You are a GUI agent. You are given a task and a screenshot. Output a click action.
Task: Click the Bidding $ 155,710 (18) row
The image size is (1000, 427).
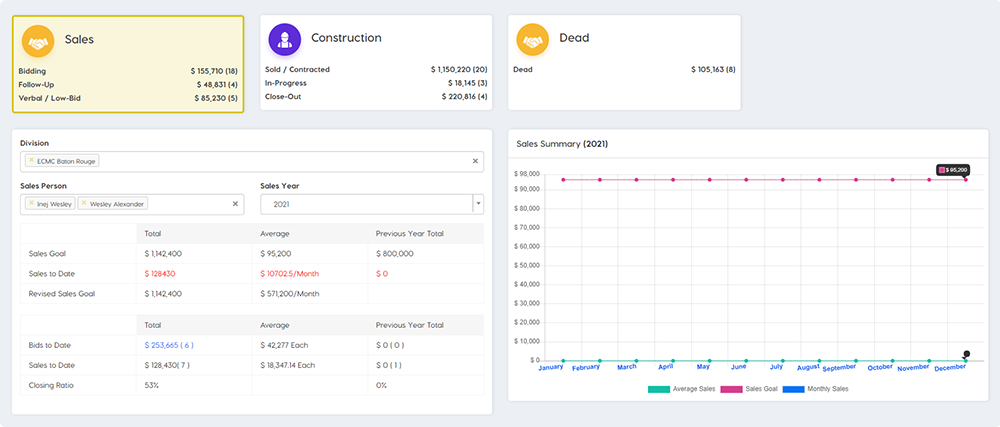tap(128, 71)
